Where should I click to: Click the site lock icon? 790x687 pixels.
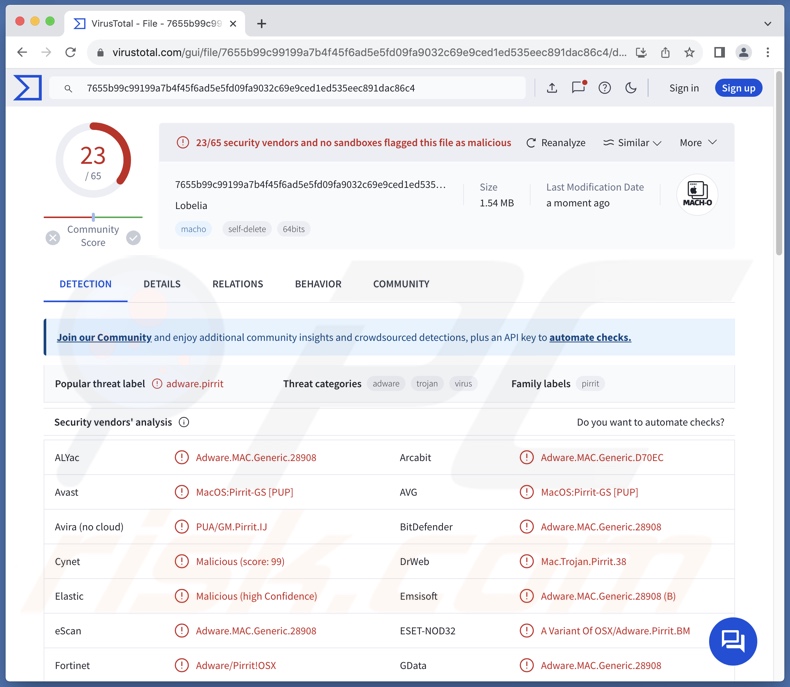click(x=100, y=52)
